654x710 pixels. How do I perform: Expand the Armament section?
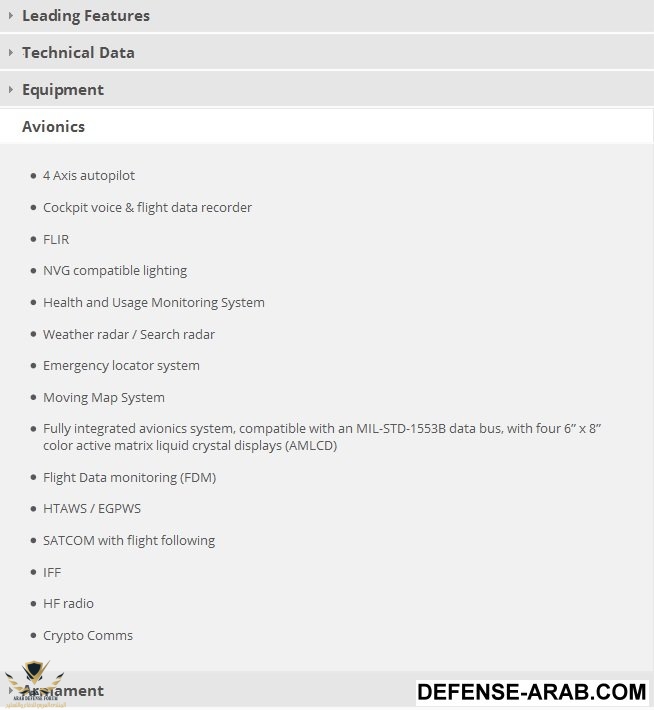(x=327, y=690)
